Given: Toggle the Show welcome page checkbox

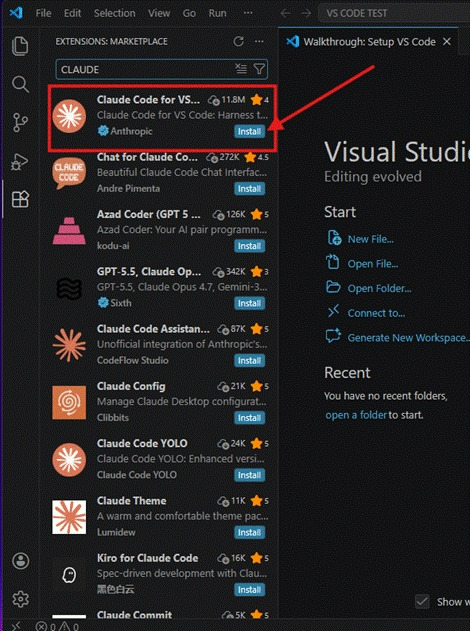Looking at the screenshot, I should [x=422, y=602].
